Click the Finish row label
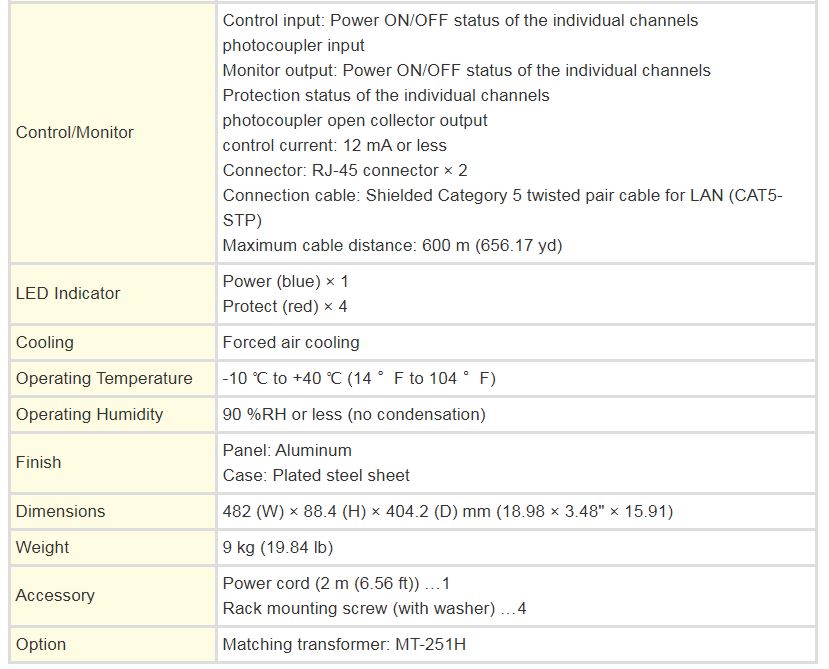 pos(39,462)
